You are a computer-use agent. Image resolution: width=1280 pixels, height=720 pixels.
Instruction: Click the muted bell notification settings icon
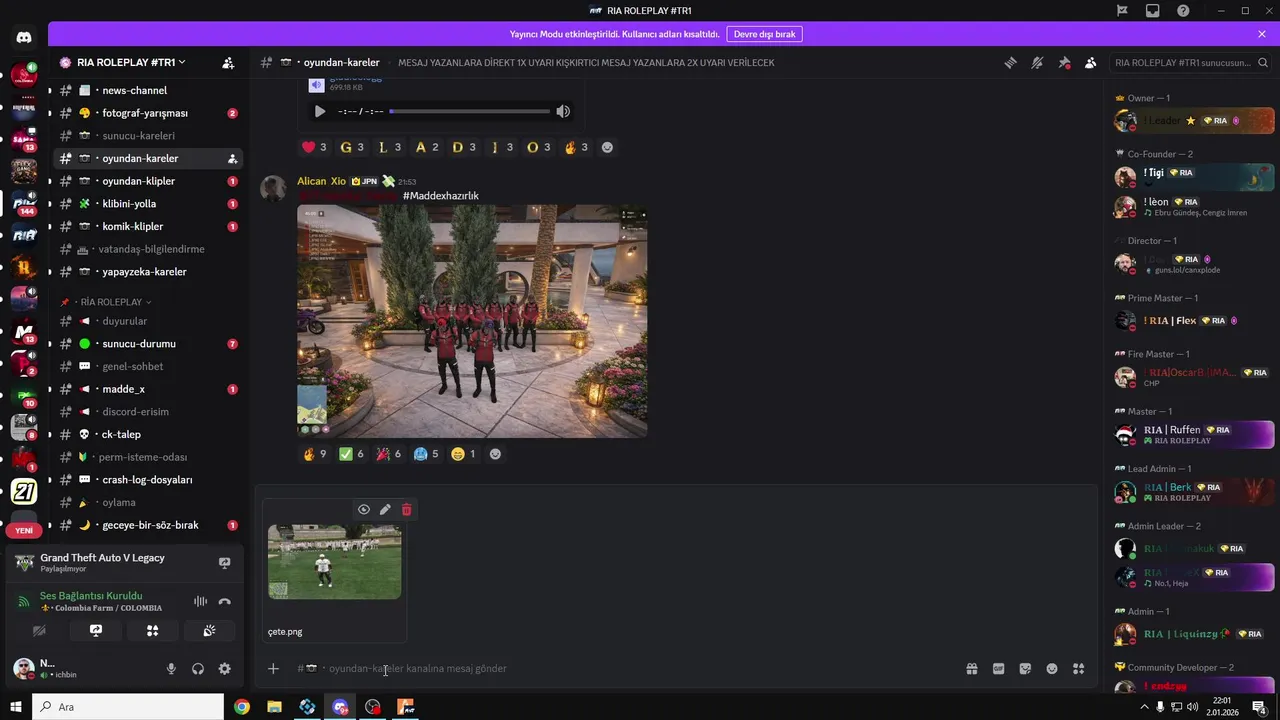[1038, 62]
